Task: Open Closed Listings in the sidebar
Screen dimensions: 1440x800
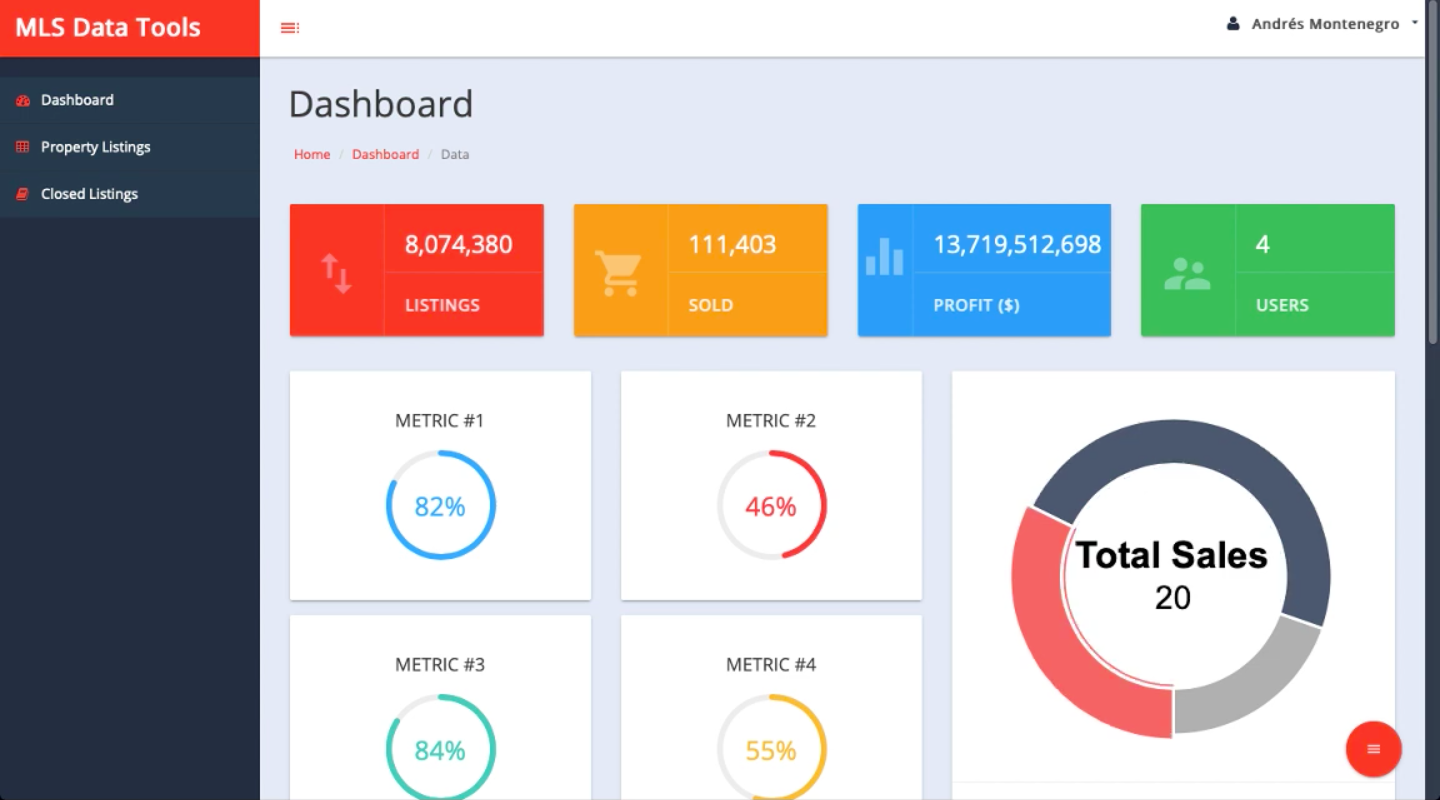Action: [130, 194]
